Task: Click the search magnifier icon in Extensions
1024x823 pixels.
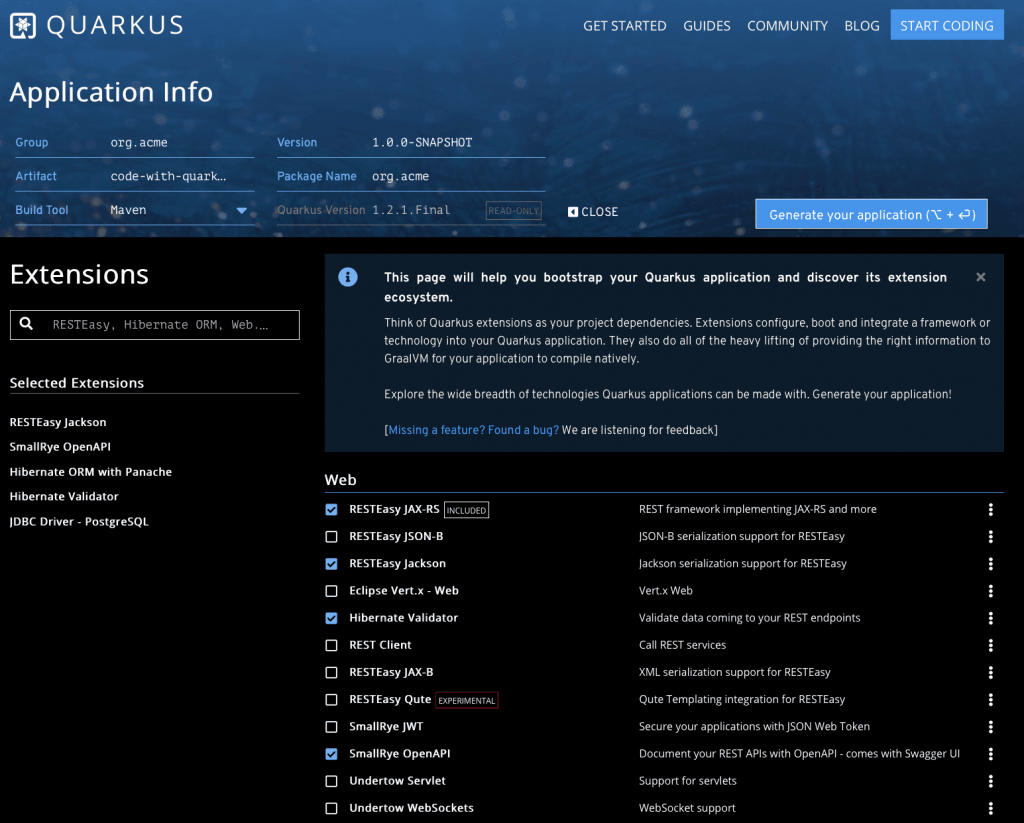Action: [x=26, y=323]
